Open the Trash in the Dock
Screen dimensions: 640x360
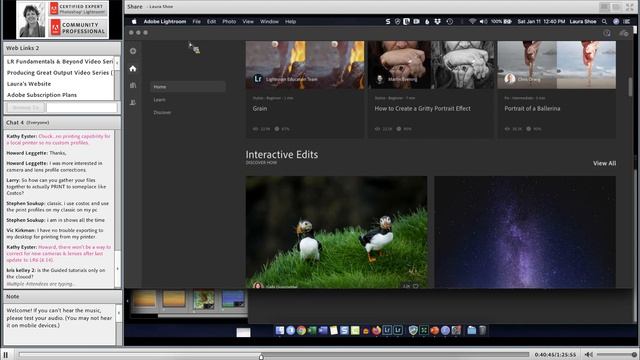[482, 330]
